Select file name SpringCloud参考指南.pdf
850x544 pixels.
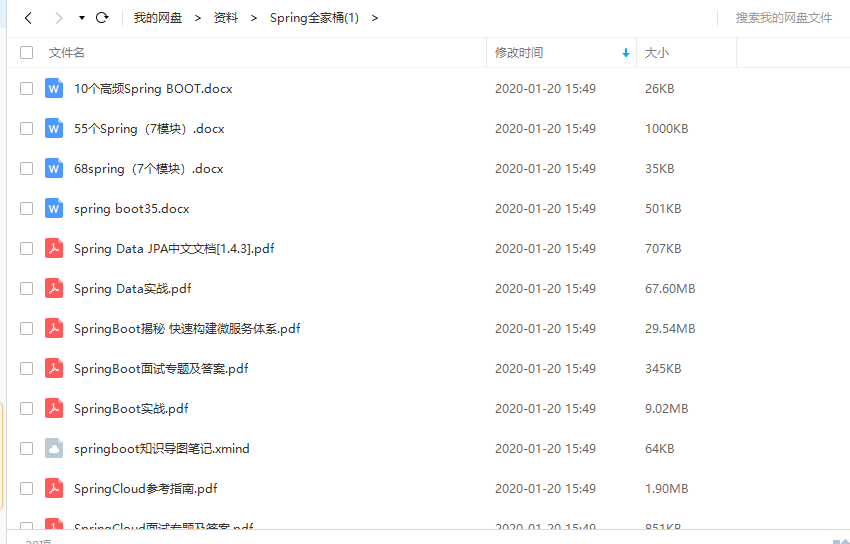146,489
